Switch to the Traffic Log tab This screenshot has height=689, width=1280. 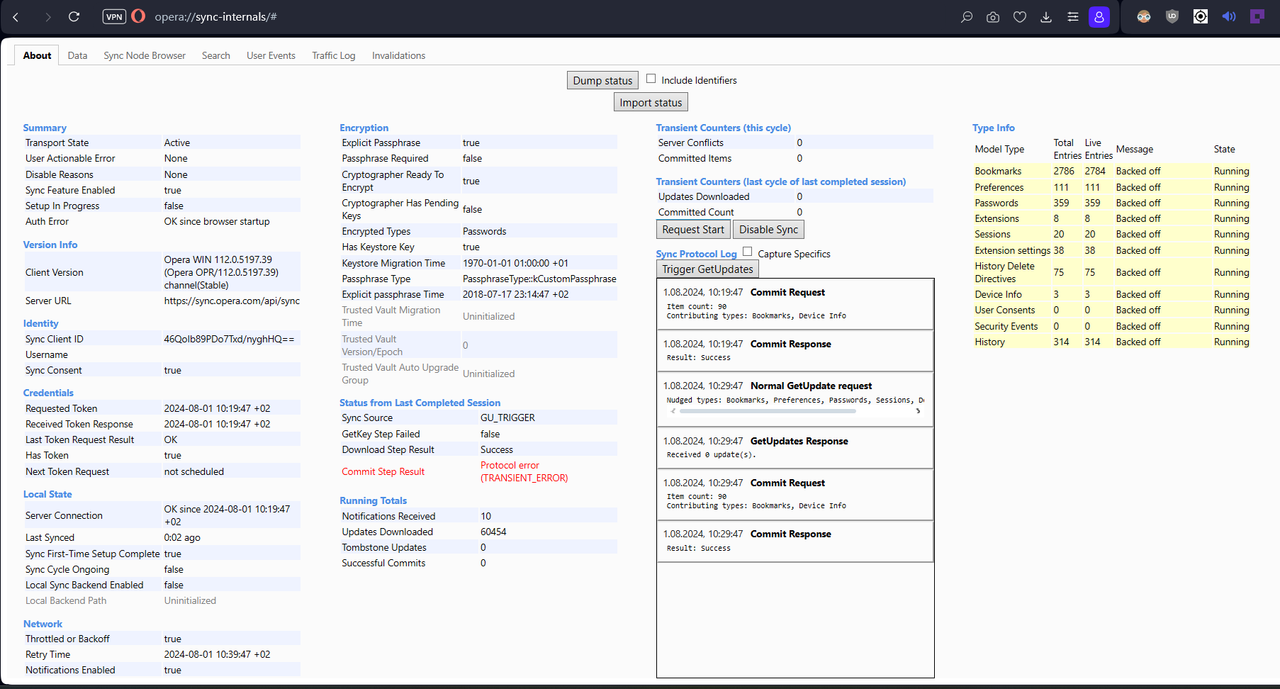[333, 56]
